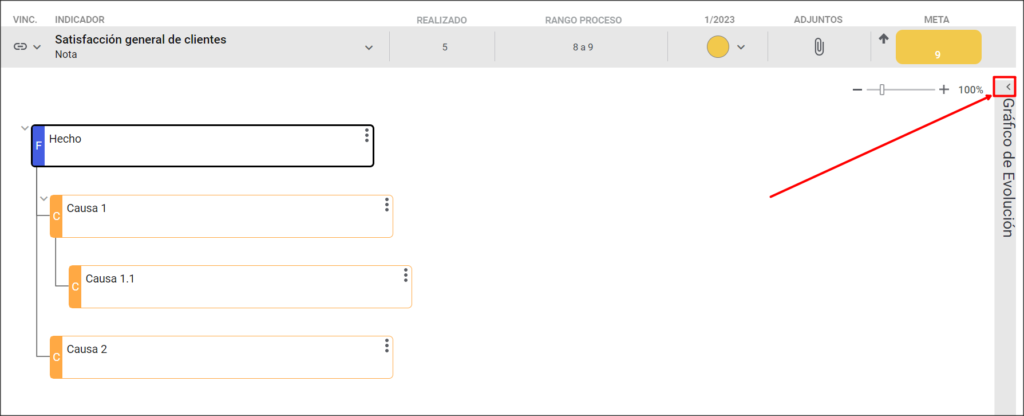The width and height of the screenshot is (1024, 416).
Task: Expand the indicator name dropdown chevron
Action: coord(369,48)
